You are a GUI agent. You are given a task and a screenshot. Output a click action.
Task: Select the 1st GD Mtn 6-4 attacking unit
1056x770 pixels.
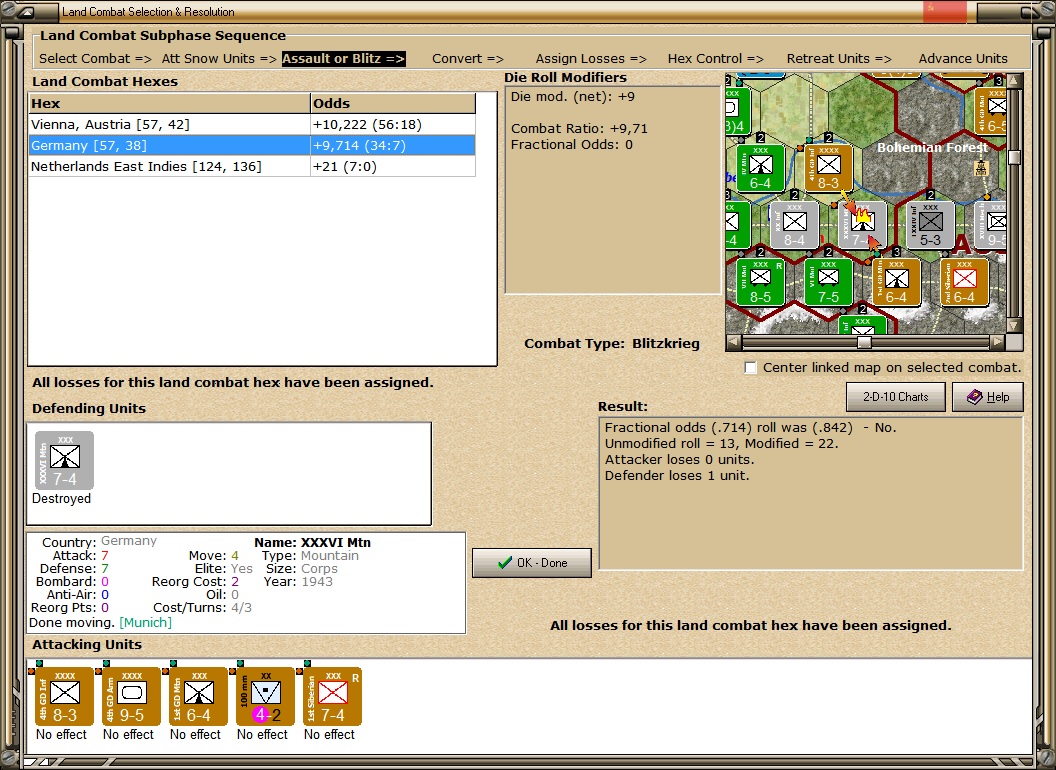tap(199, 697)
